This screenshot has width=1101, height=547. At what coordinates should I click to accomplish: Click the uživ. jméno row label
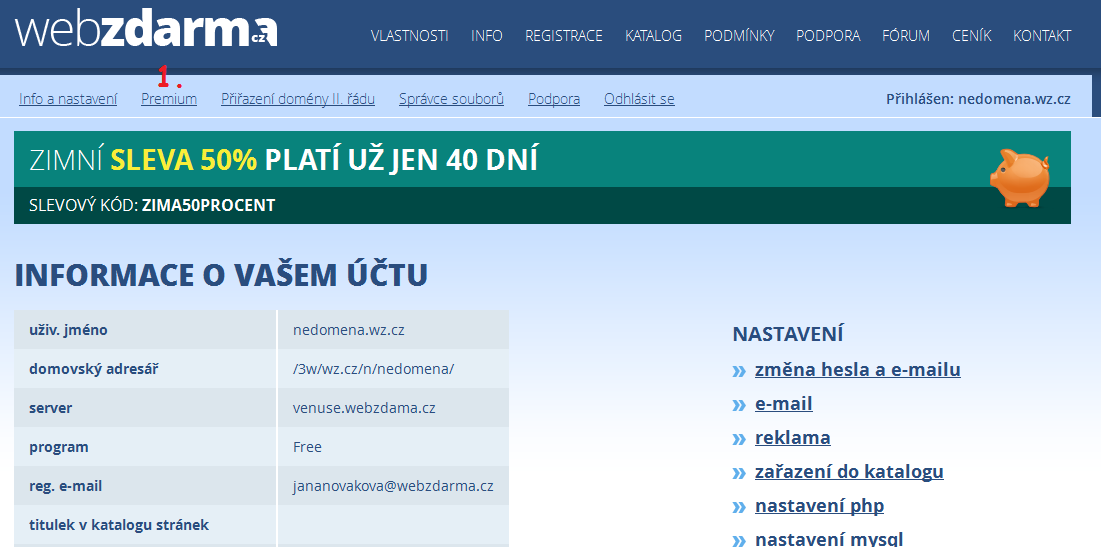click(68, 330)
